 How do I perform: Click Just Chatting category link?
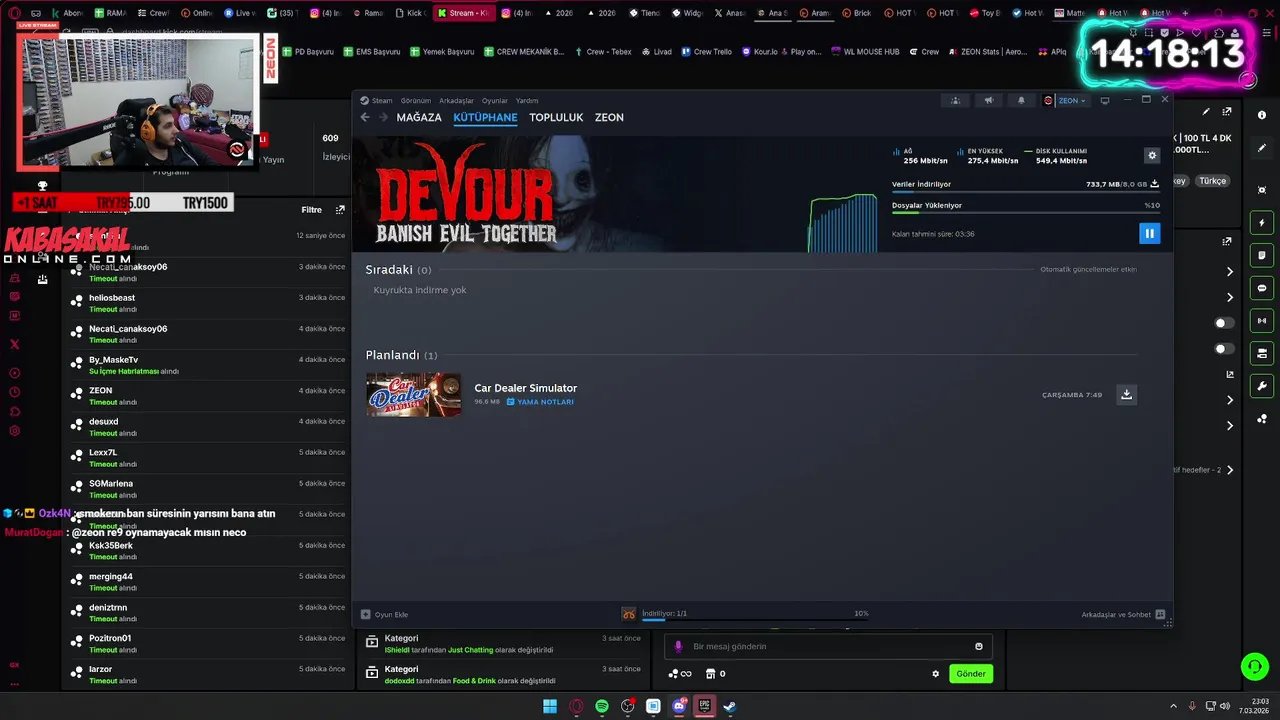point(471,650)
